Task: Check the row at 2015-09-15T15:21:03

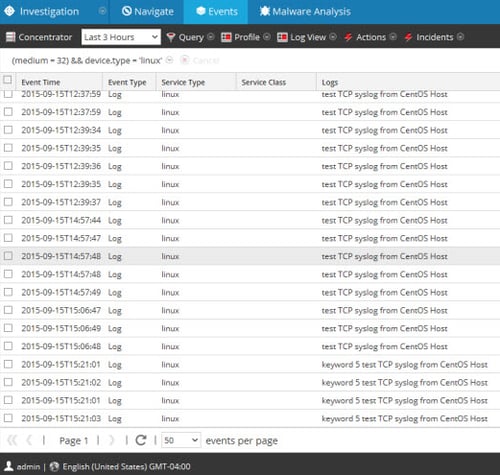Action: [8, 418]
